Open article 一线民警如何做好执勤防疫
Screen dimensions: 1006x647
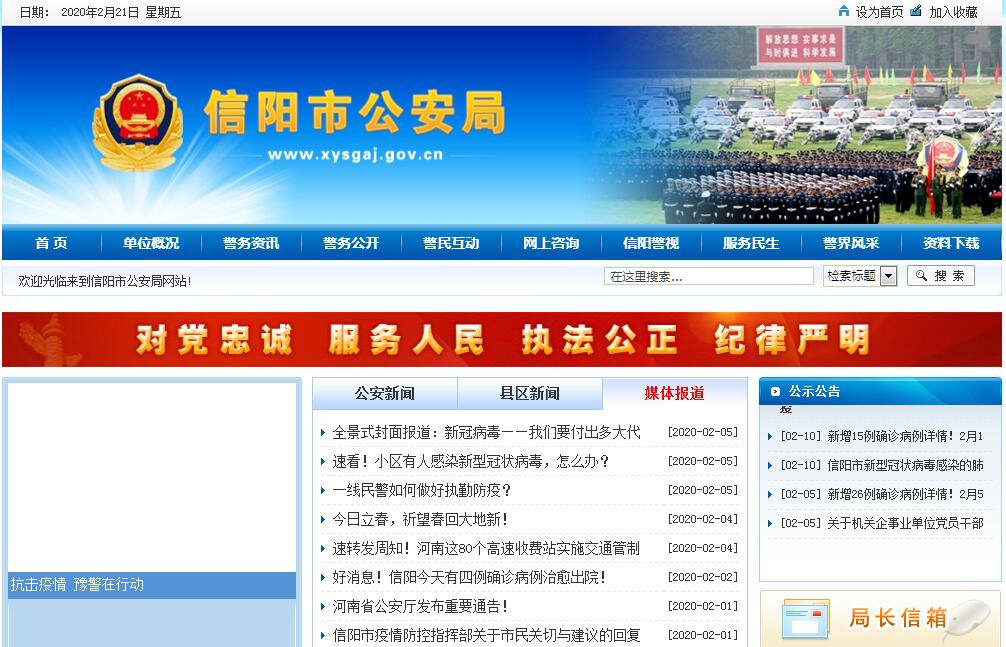(422, 490)
